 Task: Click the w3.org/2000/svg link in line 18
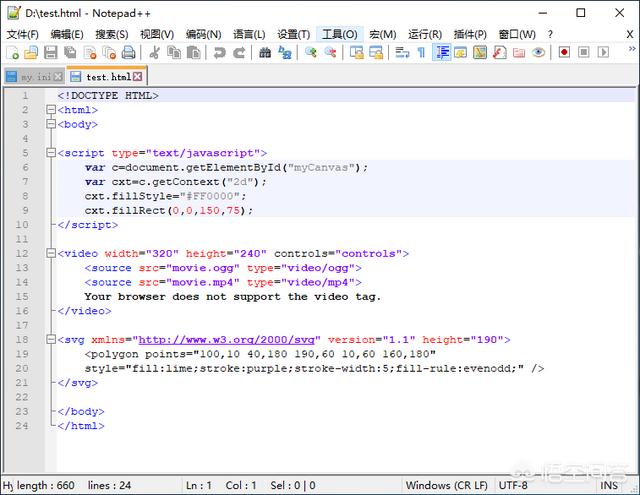point(227,340)
